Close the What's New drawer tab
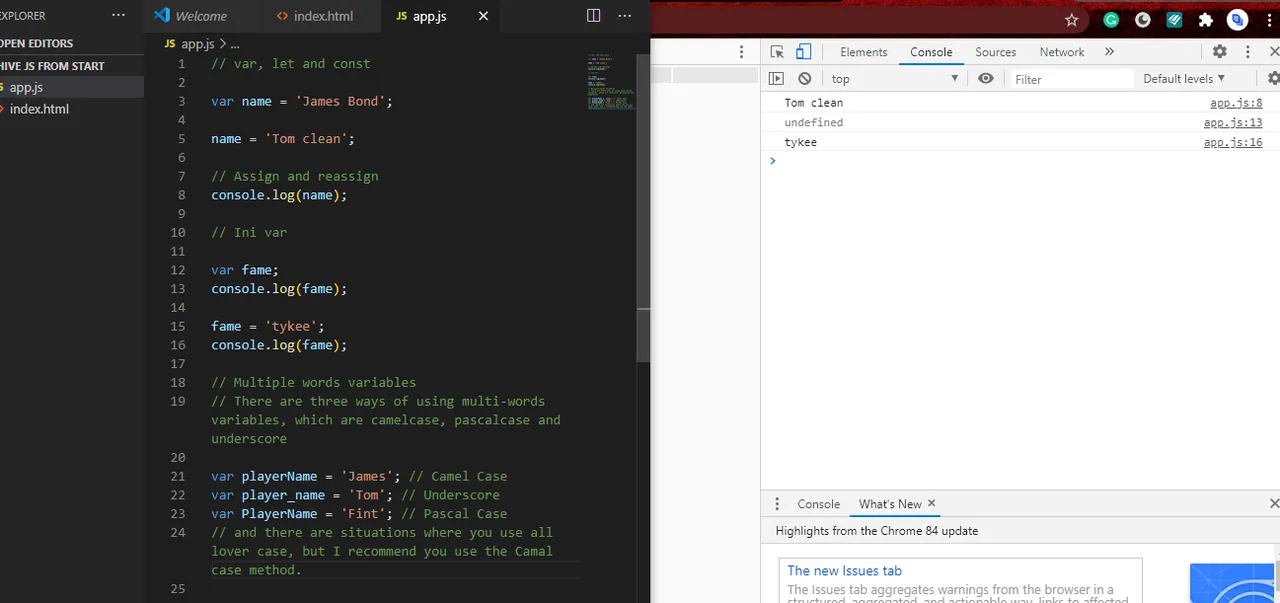The height and width of the screenshot is (603, 1280). 931,503
